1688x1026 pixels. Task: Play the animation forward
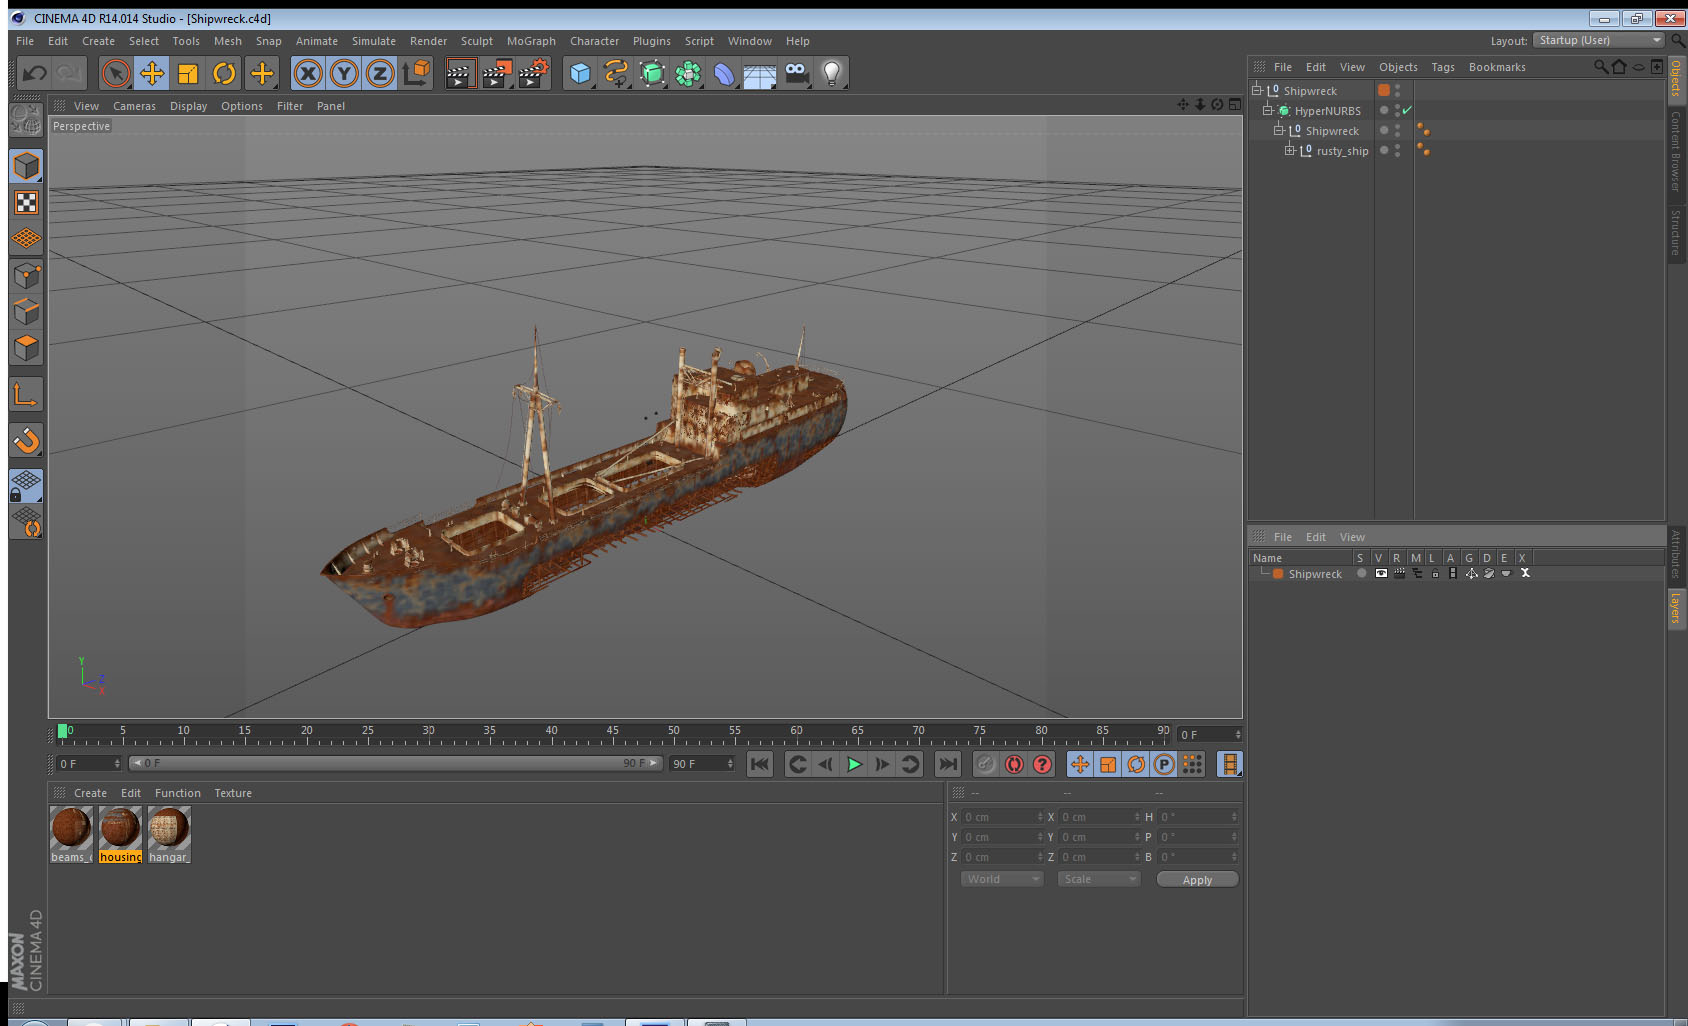[854, 764]
